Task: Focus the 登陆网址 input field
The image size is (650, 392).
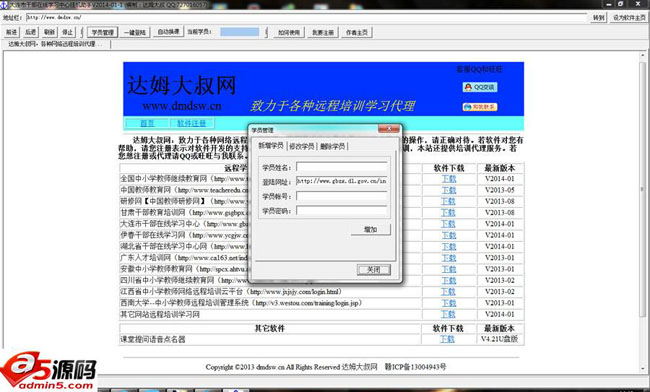Action: (x=342, y=181)
